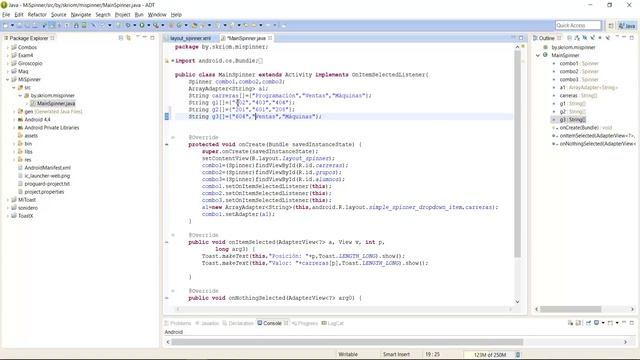The image size is (640, 360).
Task: Select the Java perspective button
Action: [x=627, y=26]
